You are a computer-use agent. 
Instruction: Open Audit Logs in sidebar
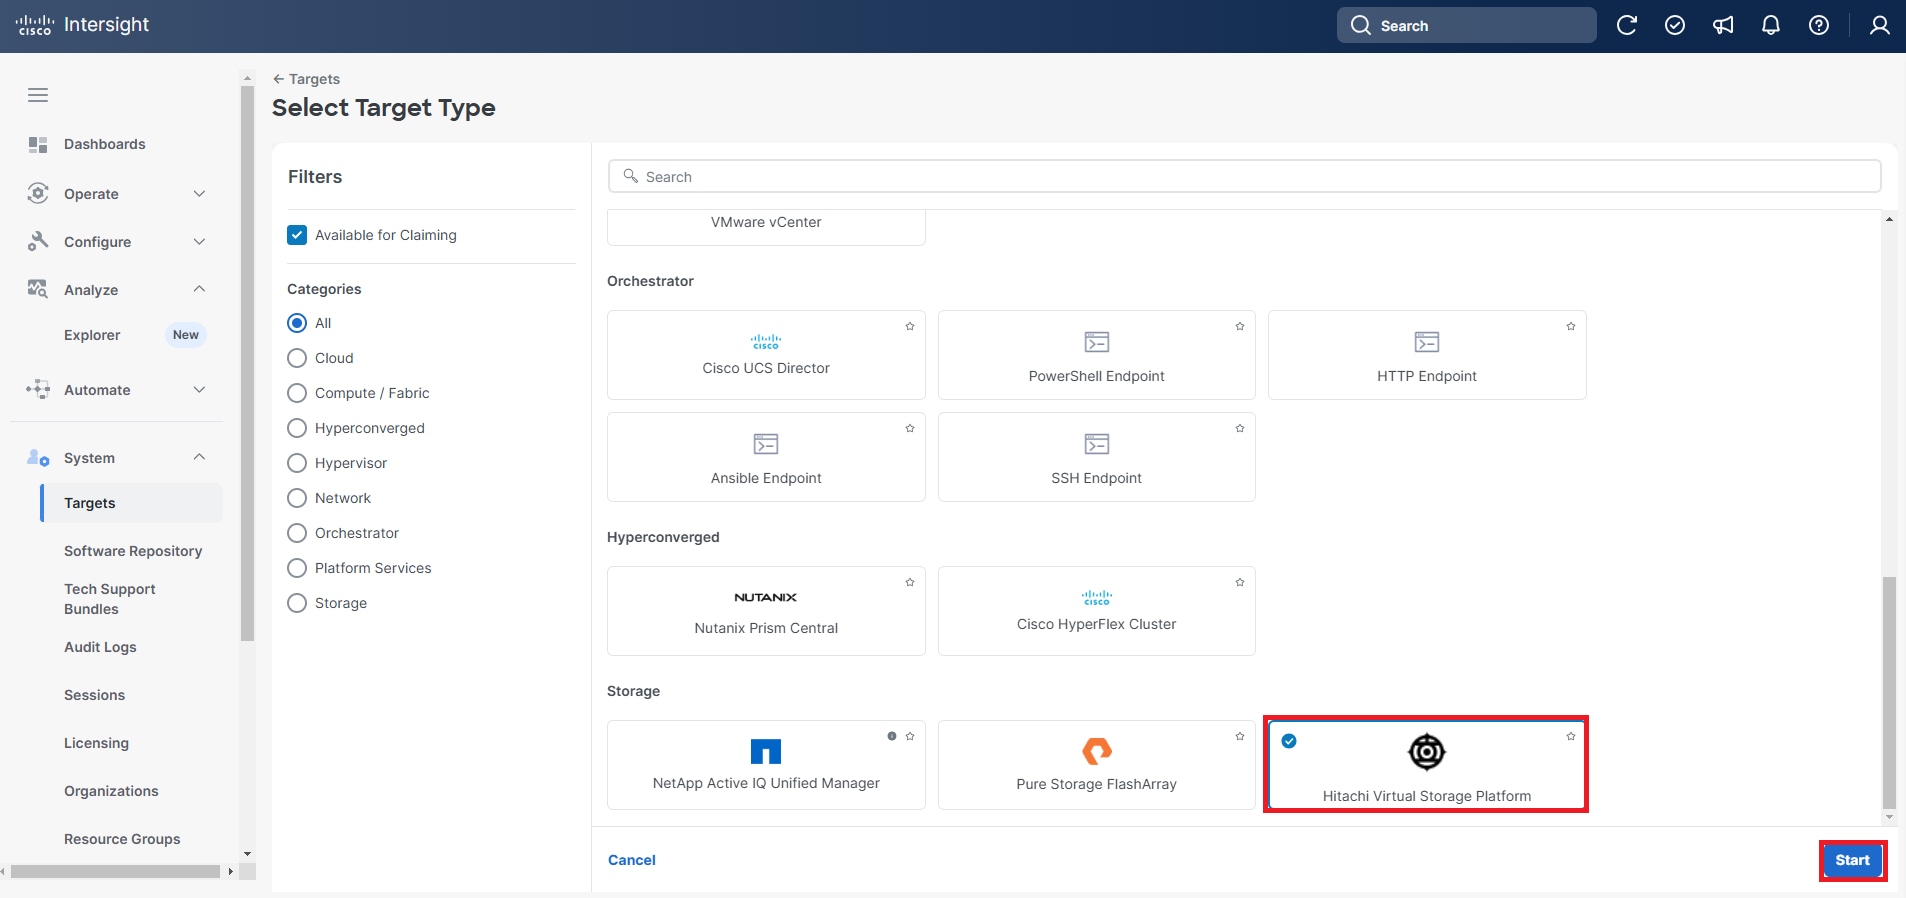tap(100, 647)
